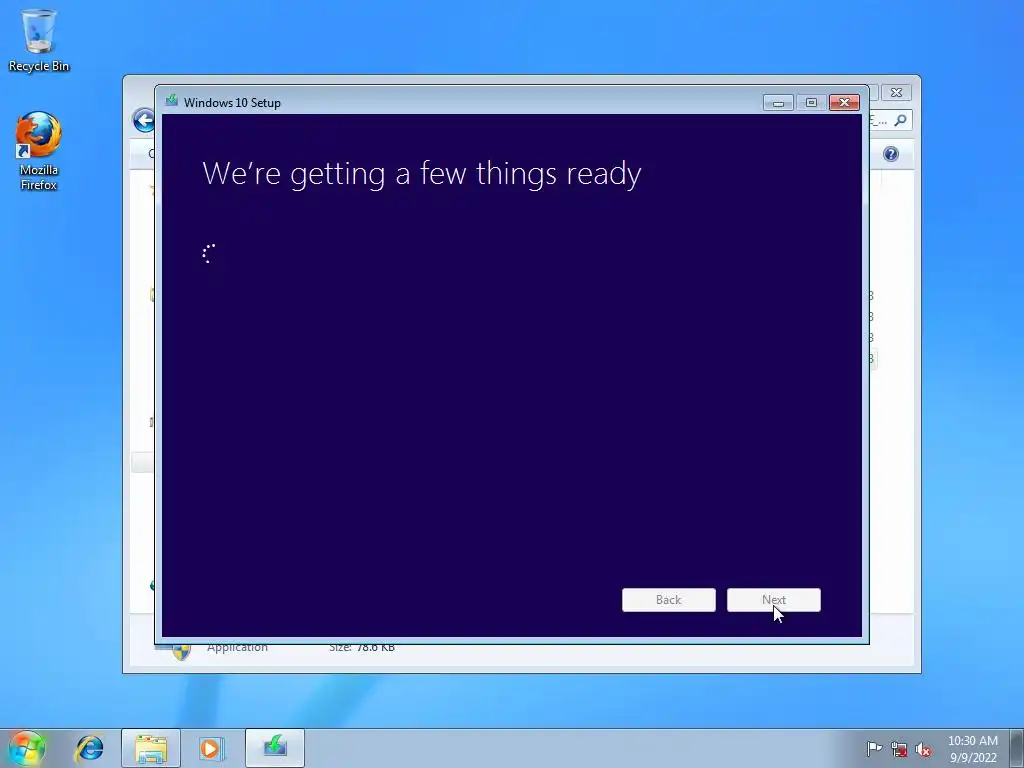Click the Windows 10 Setup title bar icon
Viewport: 1024px width, 768px height.
tap(172, 101)
